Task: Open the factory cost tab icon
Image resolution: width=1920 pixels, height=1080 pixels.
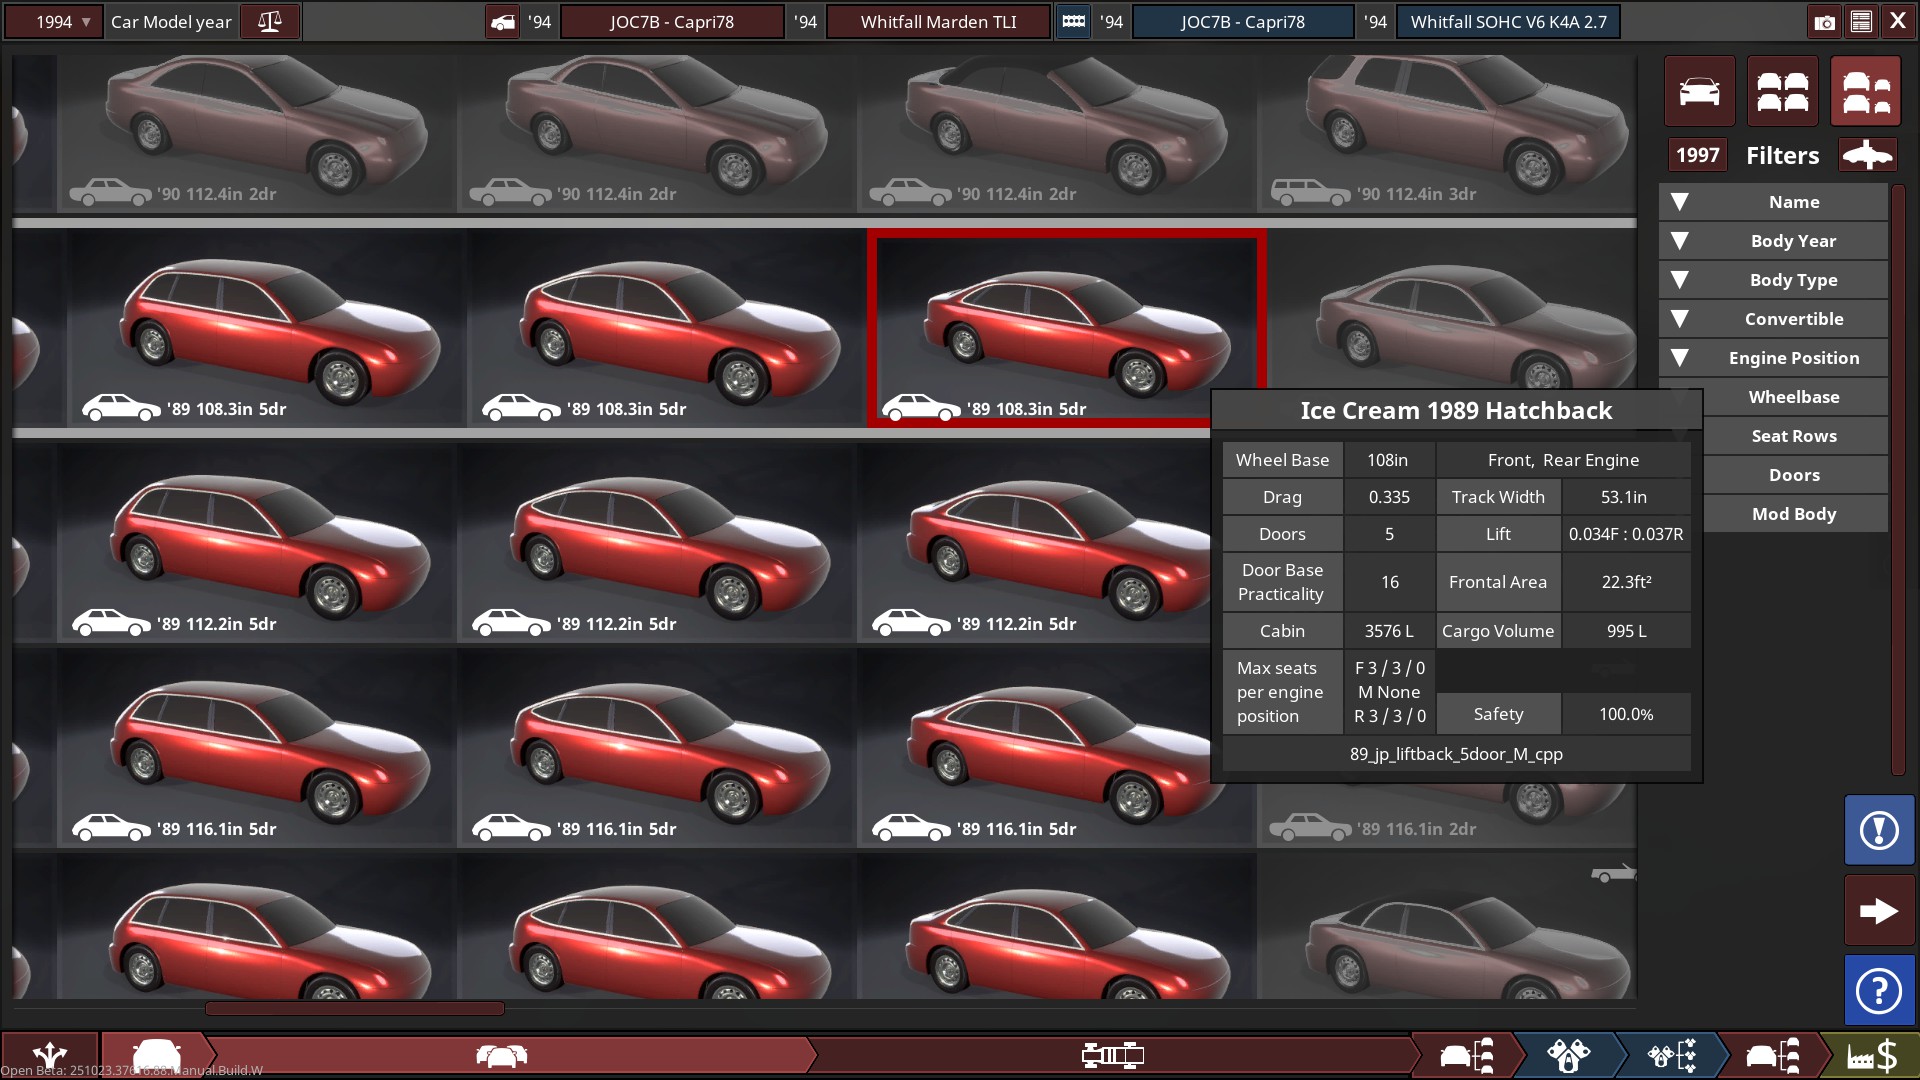Action: coord(1871,1056)
